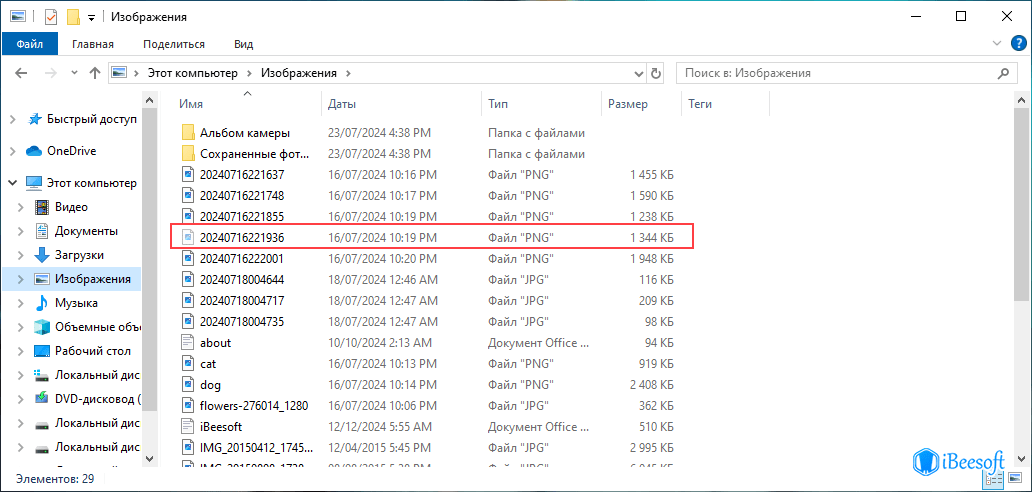Viewport: 1032px width, 492px height.
Task: Open address bar history dropdown
Action: point(637,73)
